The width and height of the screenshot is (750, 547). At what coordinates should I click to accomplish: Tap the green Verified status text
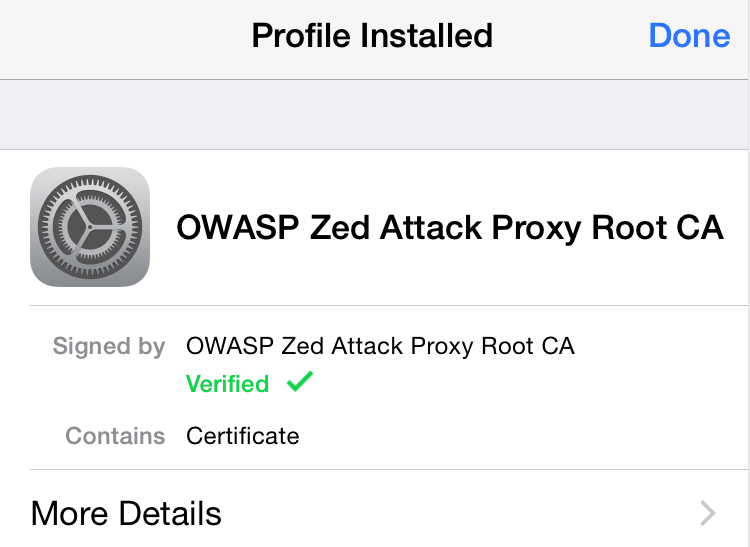click(x=227, y=384)
